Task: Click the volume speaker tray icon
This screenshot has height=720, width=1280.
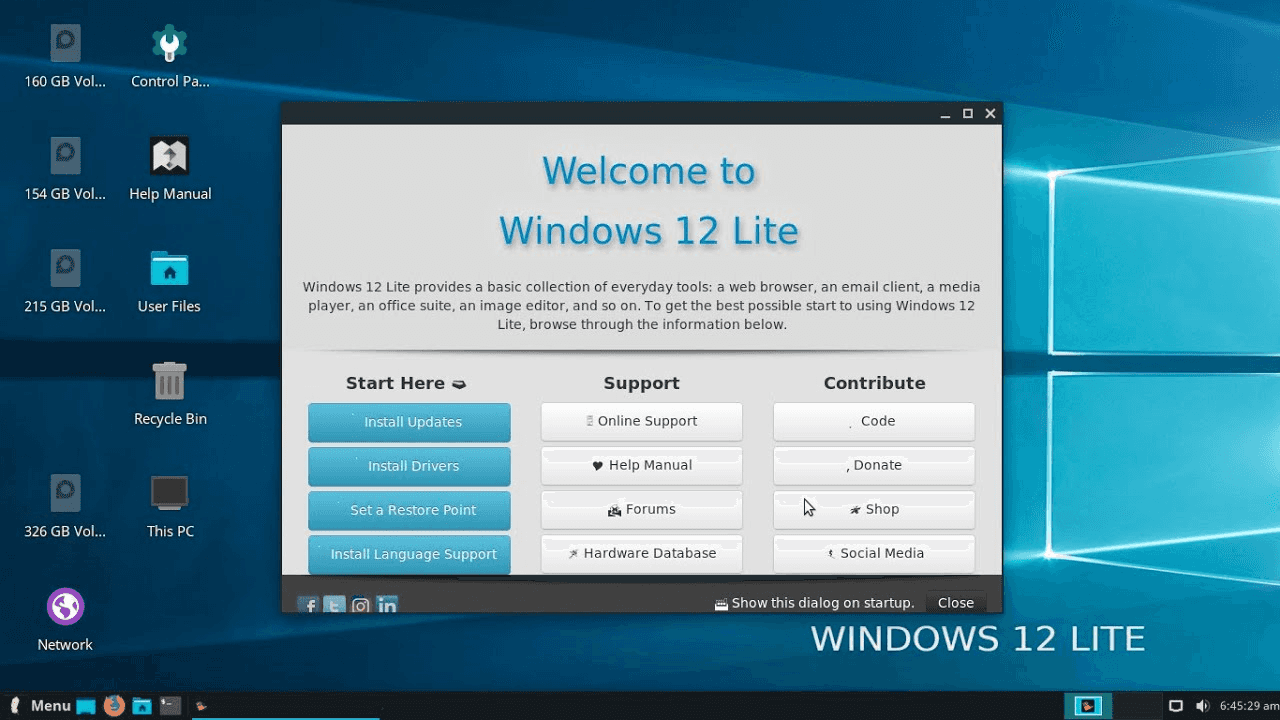Action: 1202,706
